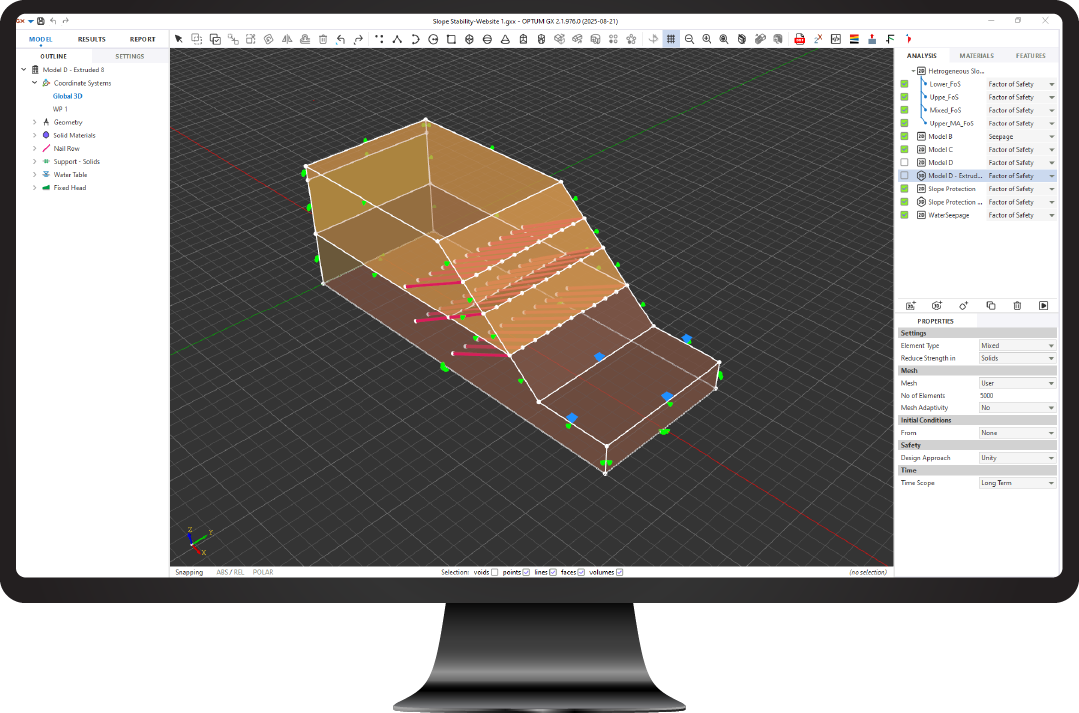The image size is (1079, 713).
Task: Click the add 3D stage icon
Action: [936, 305]
